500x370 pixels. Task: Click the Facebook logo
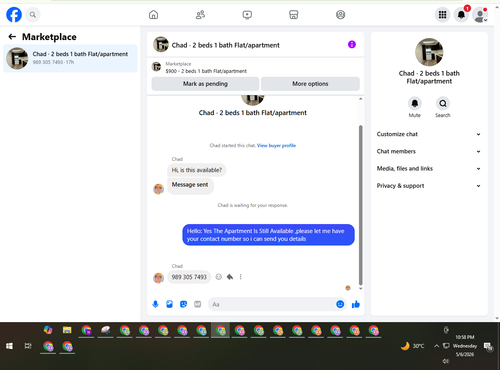pos(14,15)
